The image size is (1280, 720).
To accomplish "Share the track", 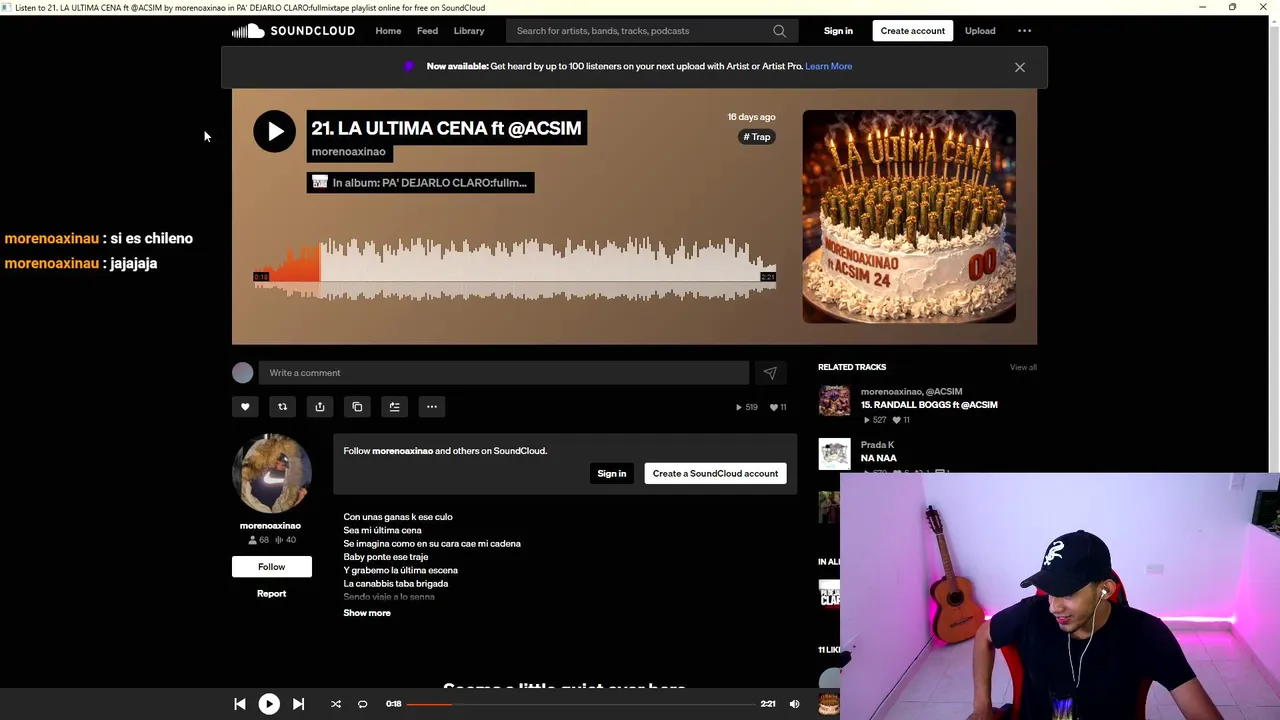I will pos(320,407).
